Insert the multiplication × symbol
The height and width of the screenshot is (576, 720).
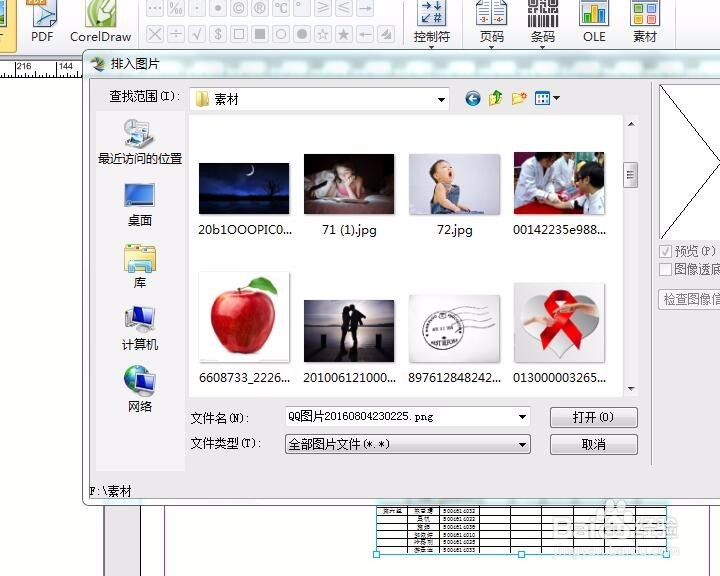(x=155, y=34)
